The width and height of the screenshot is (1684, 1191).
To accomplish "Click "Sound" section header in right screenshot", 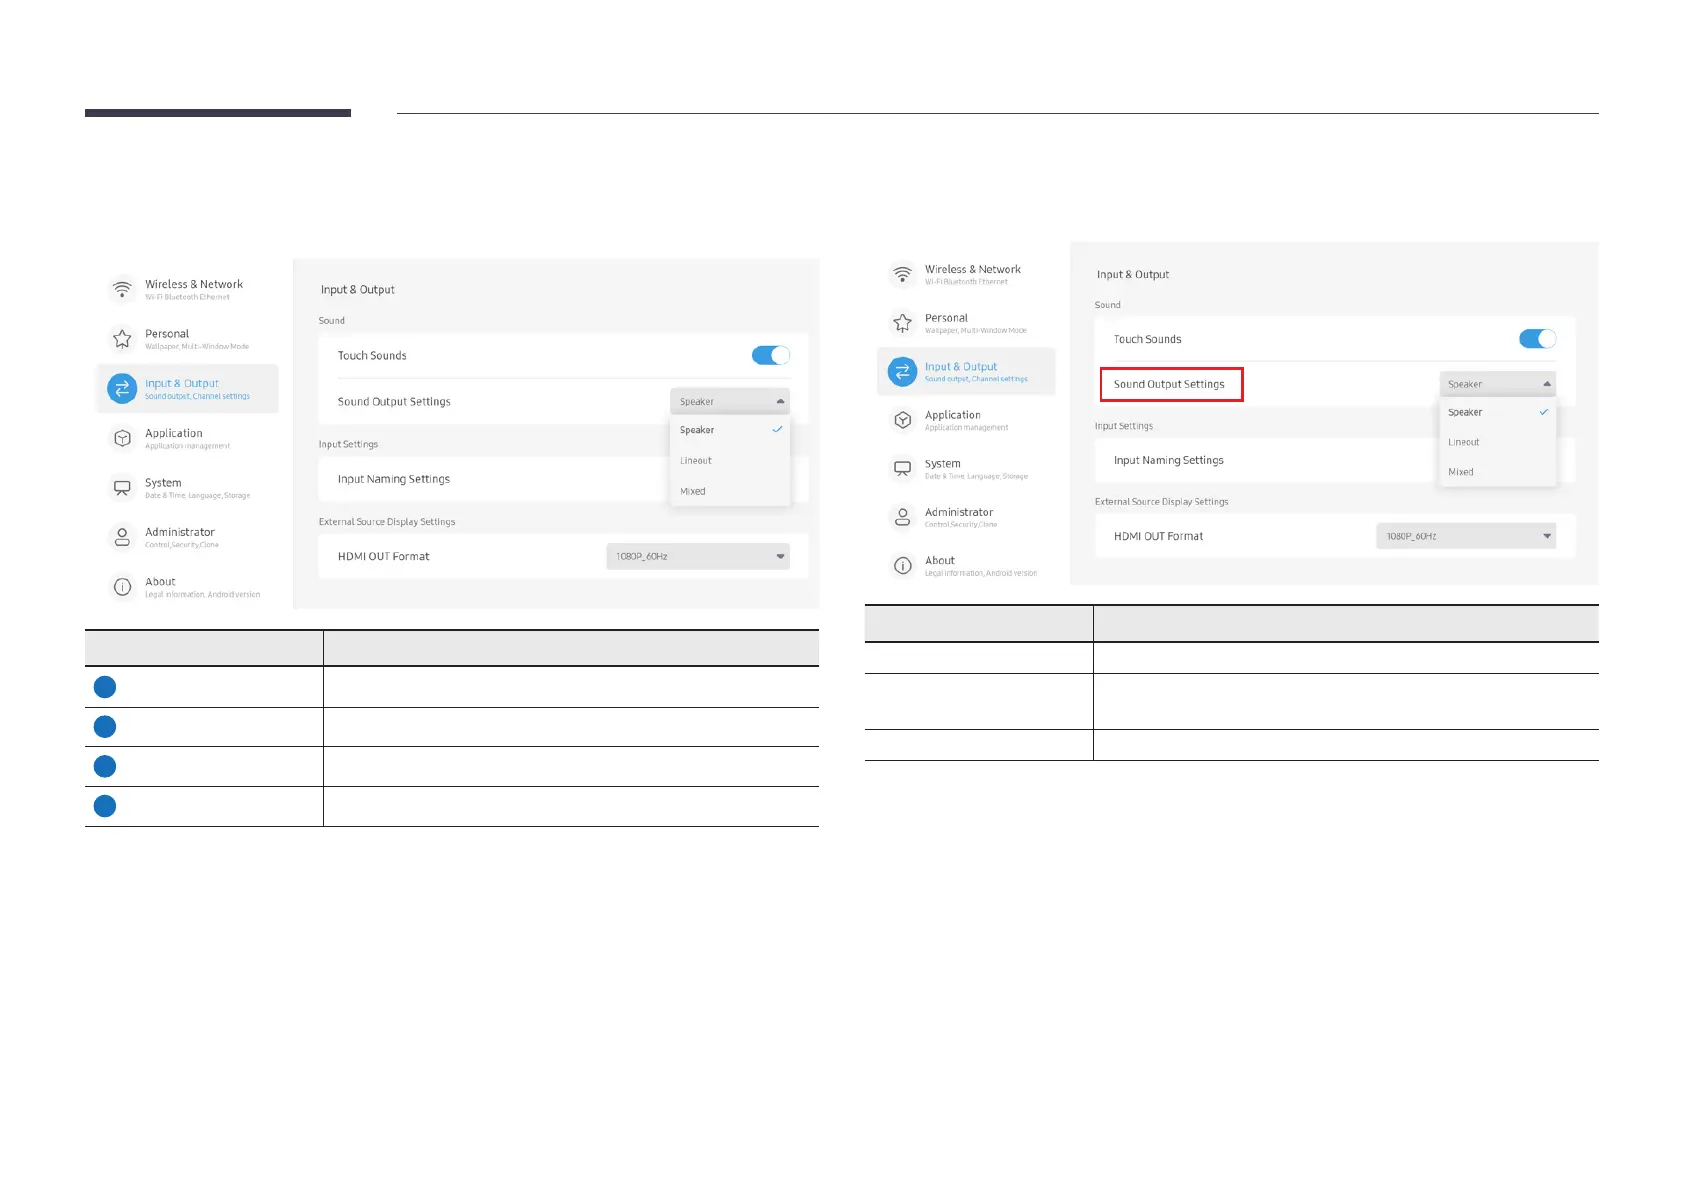I will 1108,305.
